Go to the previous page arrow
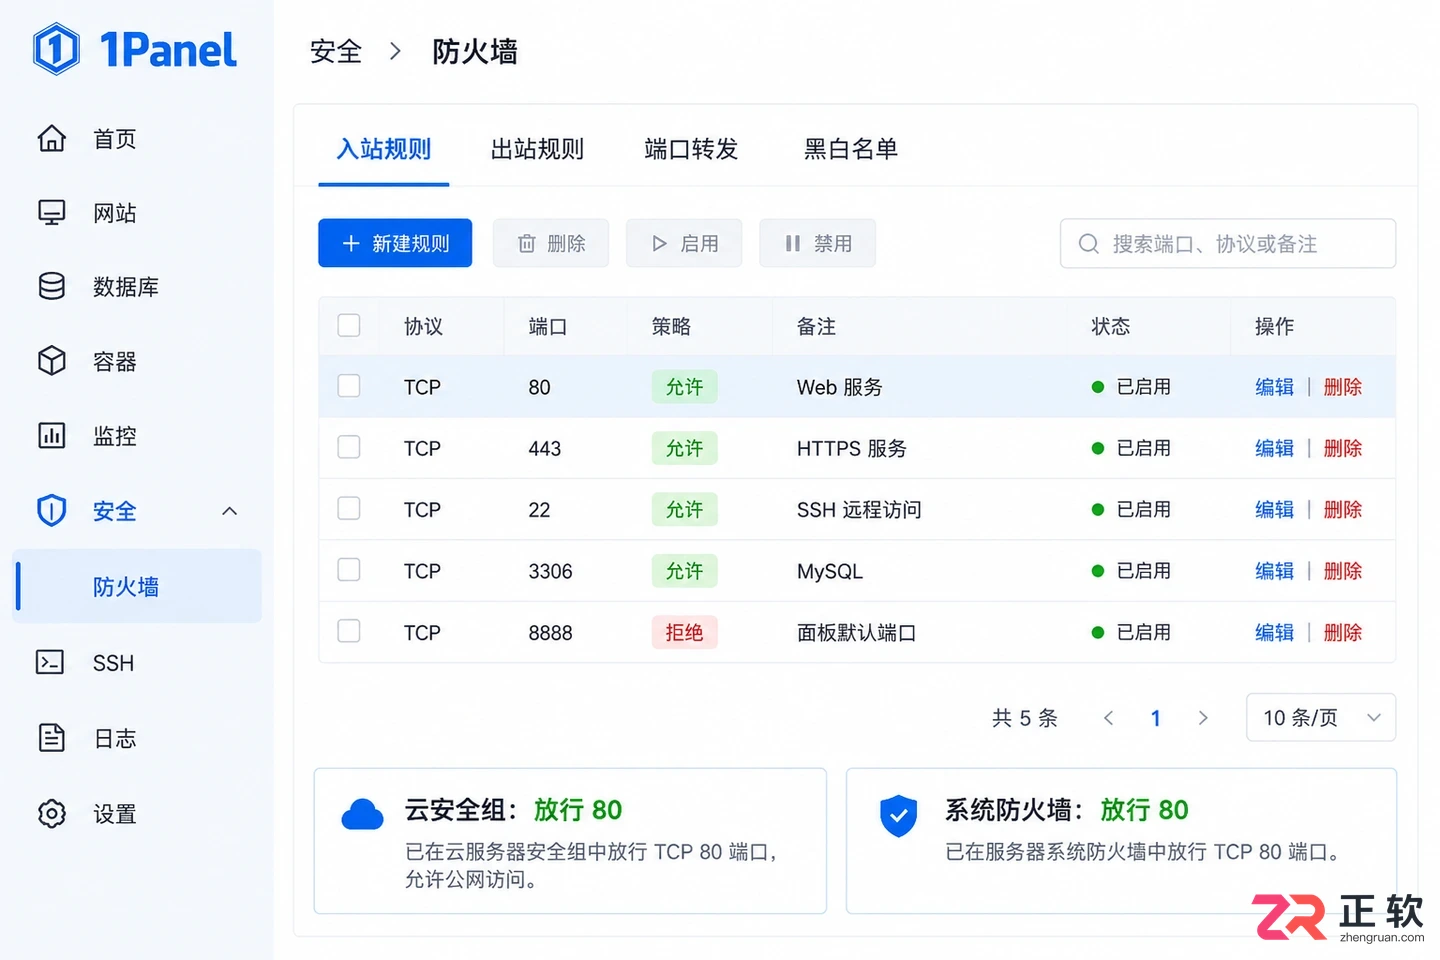The image size is (1440, 960). tap(1108, 718)
